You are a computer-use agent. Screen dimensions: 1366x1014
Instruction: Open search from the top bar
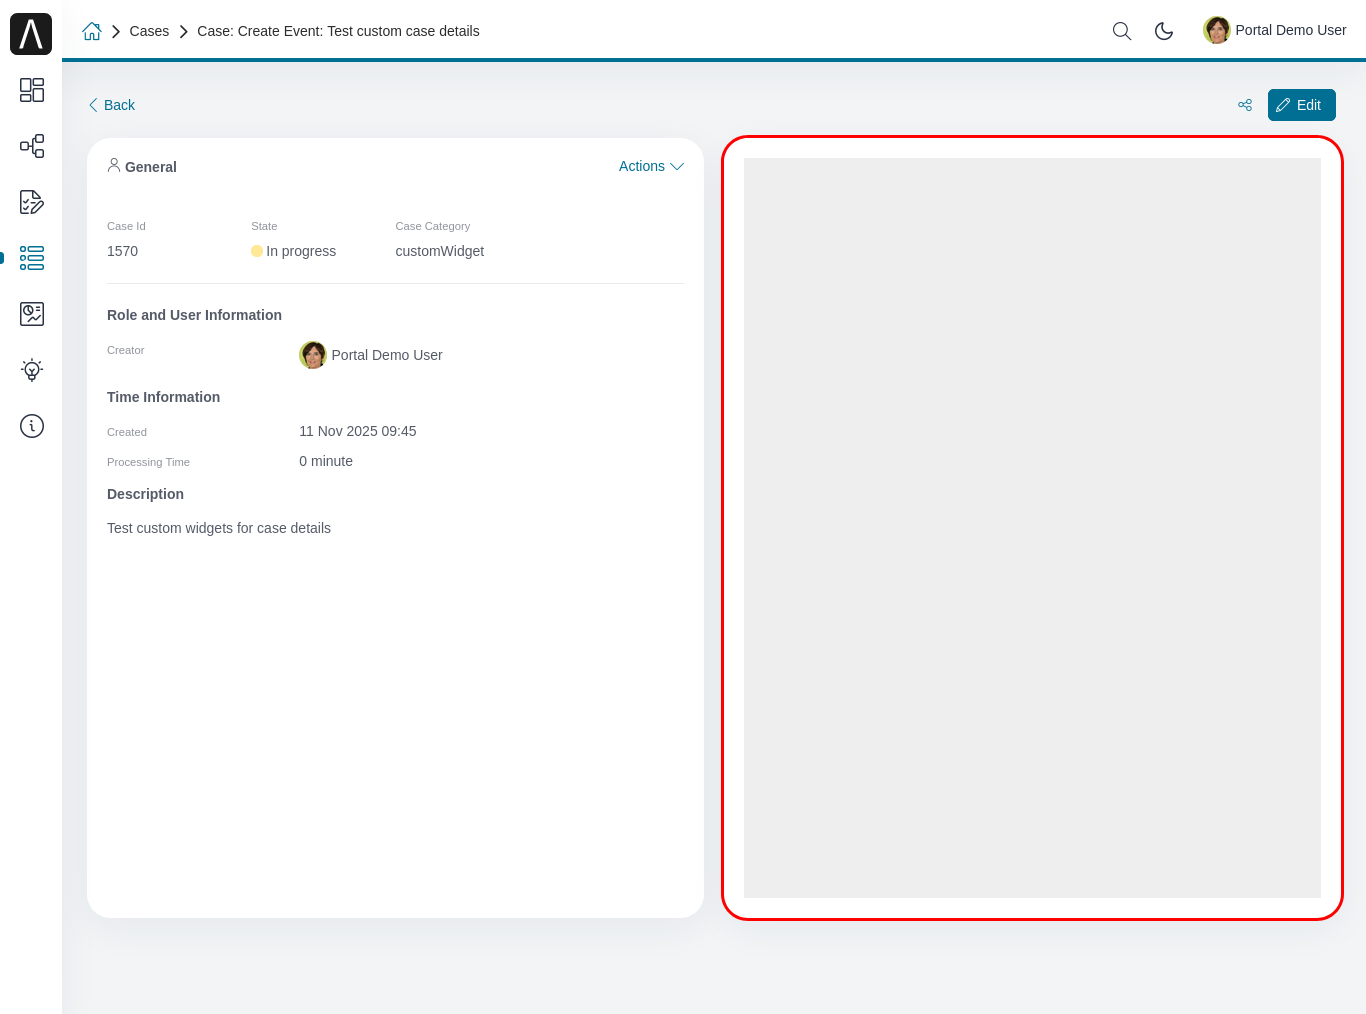coord(1121,31)
